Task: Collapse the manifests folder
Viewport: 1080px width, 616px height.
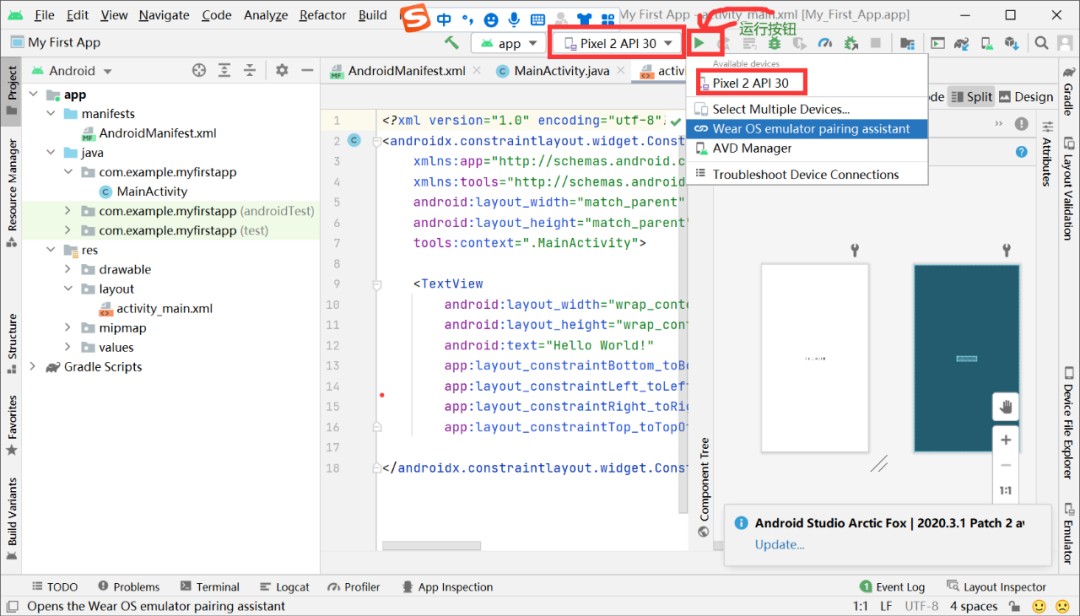Action: (x=50, y=114)
